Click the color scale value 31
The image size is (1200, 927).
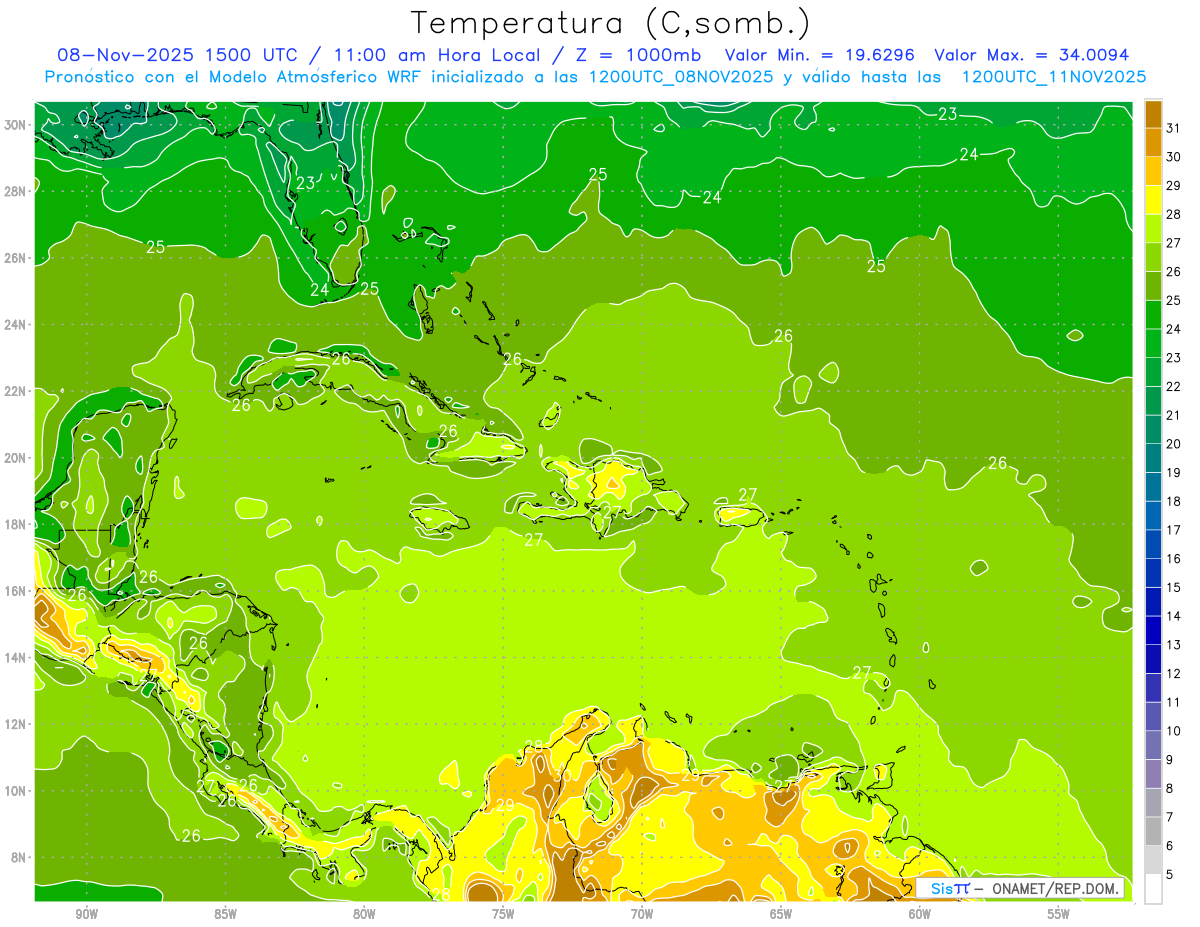(x=1173, y=127)
